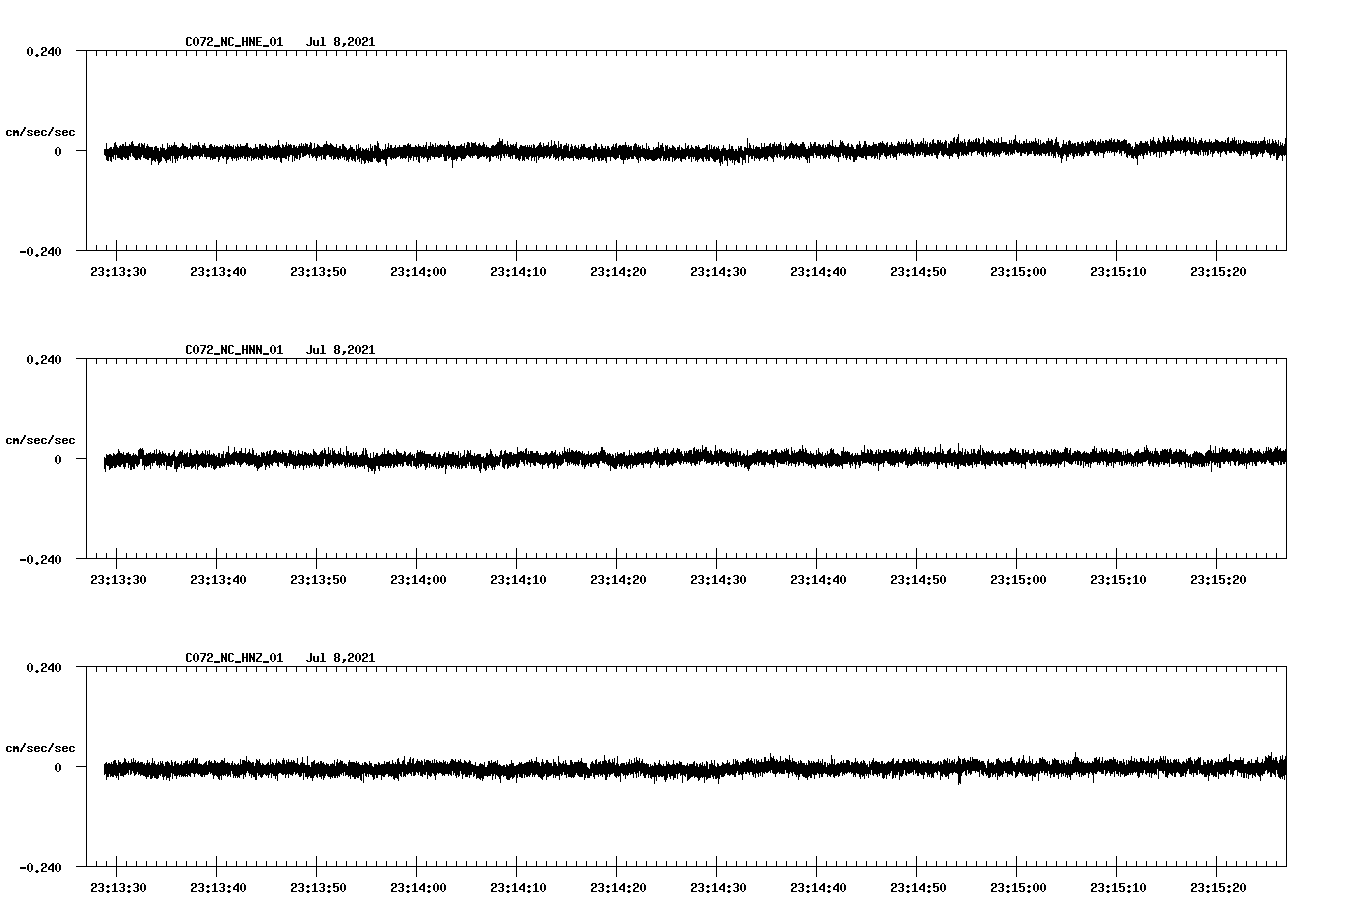
Task: Click the Jul 8,2021 date on bottom plot
Action: click(341, 657)
